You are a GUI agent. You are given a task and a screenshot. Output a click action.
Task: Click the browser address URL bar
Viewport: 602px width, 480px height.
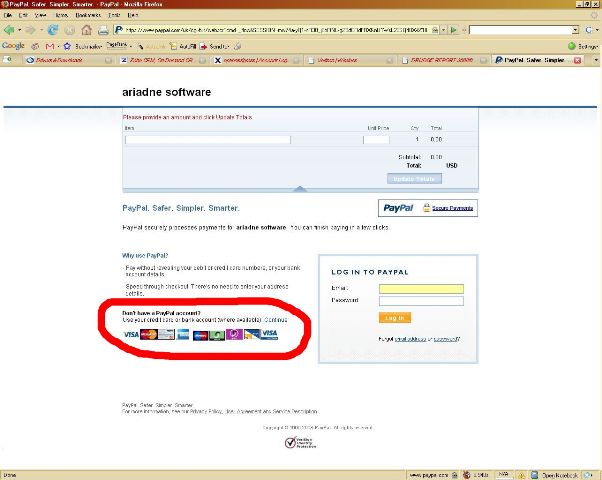tap(277, 30)
